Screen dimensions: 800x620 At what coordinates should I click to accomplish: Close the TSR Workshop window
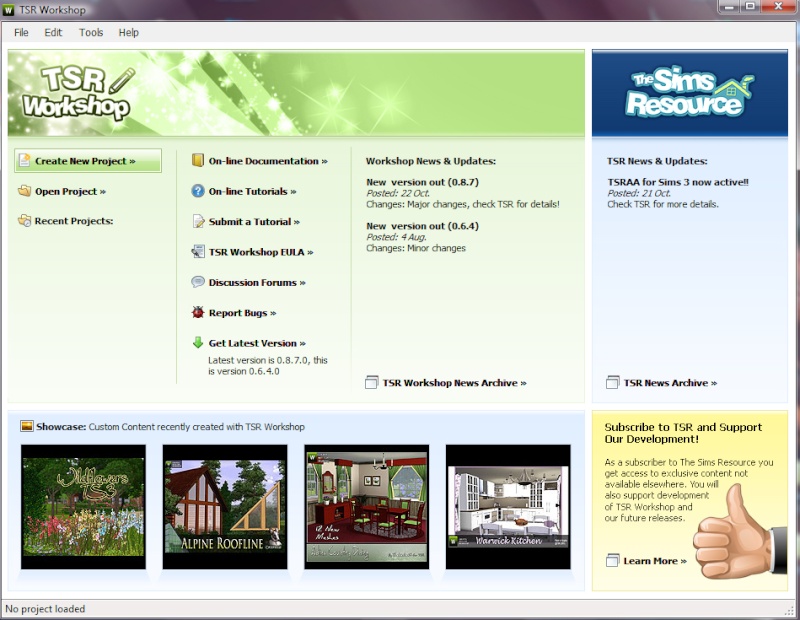coord(779,7)
